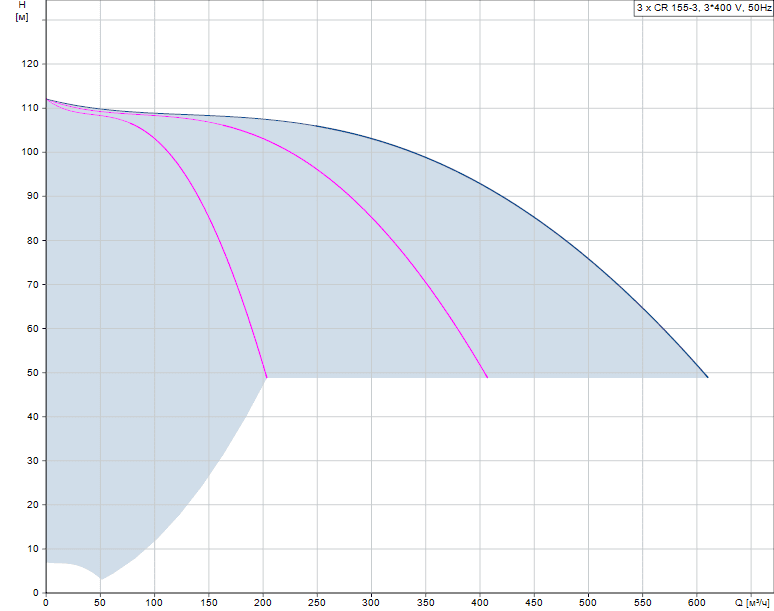Click the dark blue curve's right endpoint
The width and height of the screenshot is (774, 611).
[708, 377]
